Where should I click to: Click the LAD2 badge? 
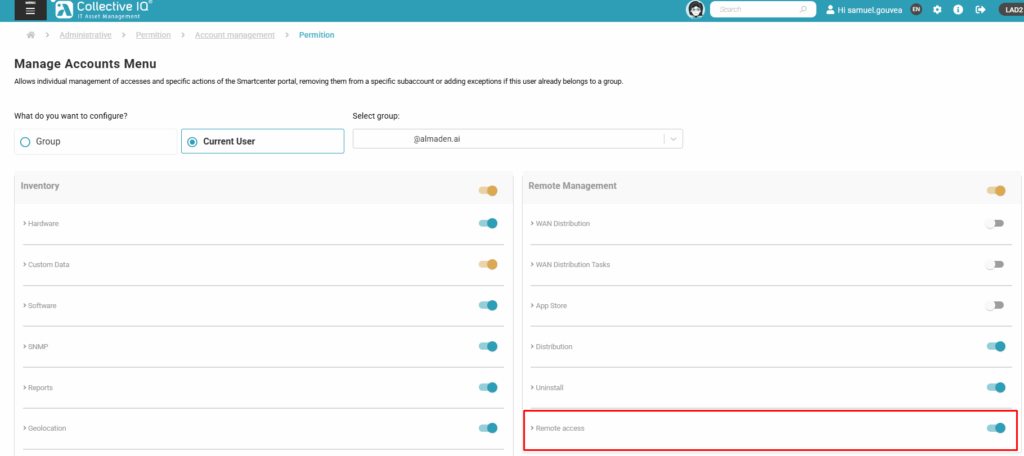1012,10
